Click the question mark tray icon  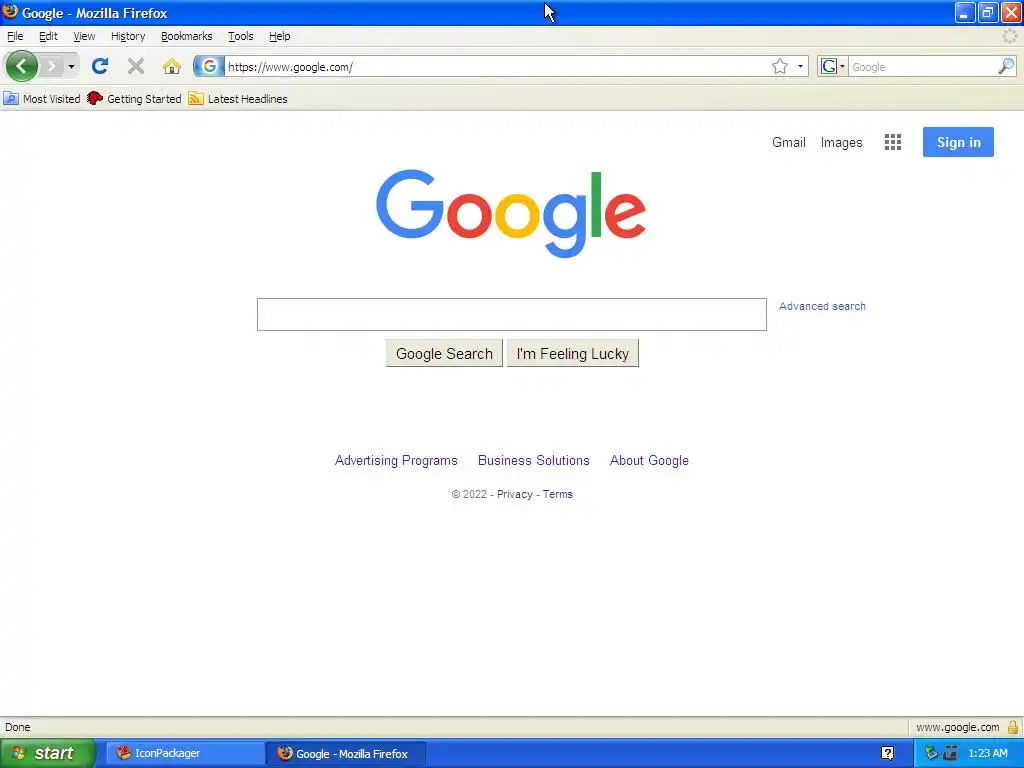(x=888, y=753)
